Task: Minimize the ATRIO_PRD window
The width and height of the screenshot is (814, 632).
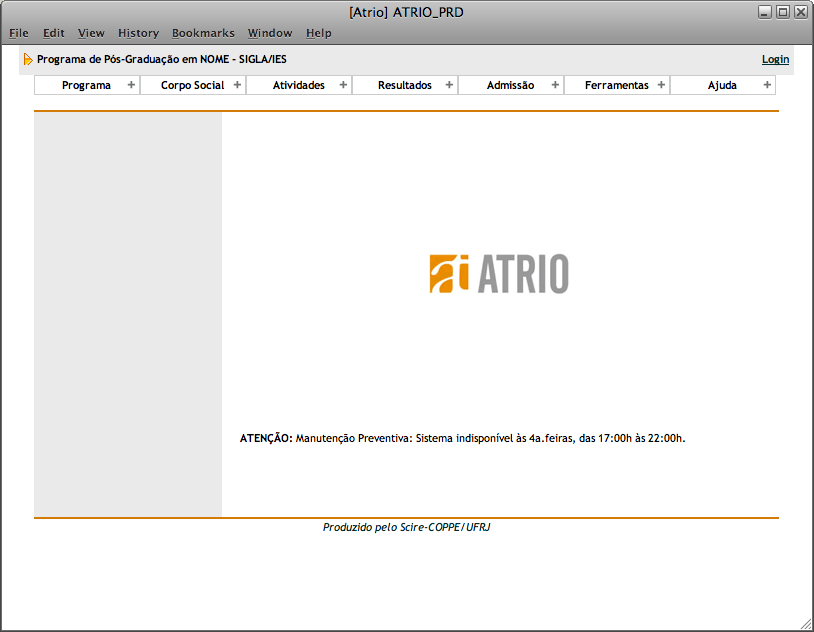Action: point(765,12)
